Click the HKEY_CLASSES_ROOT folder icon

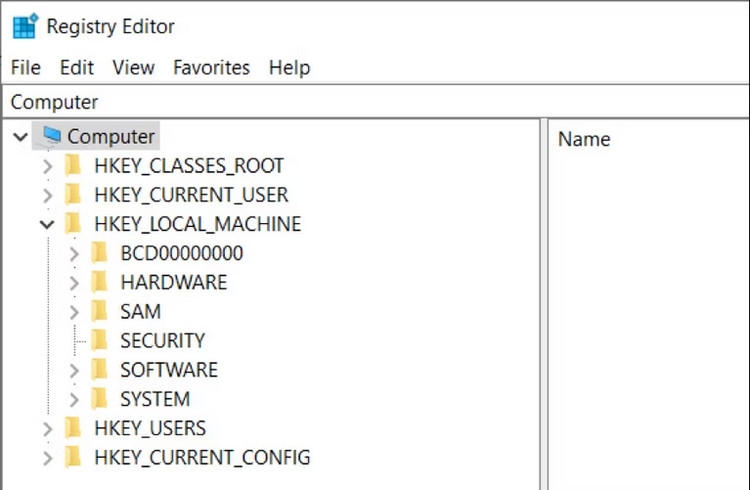73,166
